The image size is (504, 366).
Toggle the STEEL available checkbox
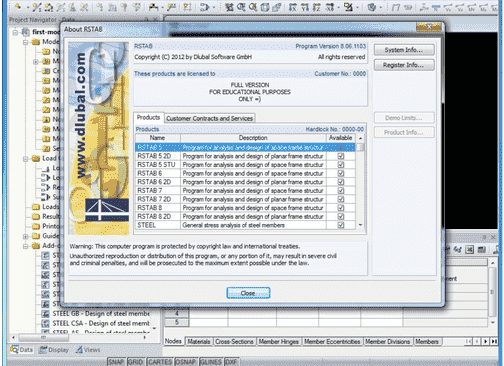pyautogui.click(x=341, y=225)
